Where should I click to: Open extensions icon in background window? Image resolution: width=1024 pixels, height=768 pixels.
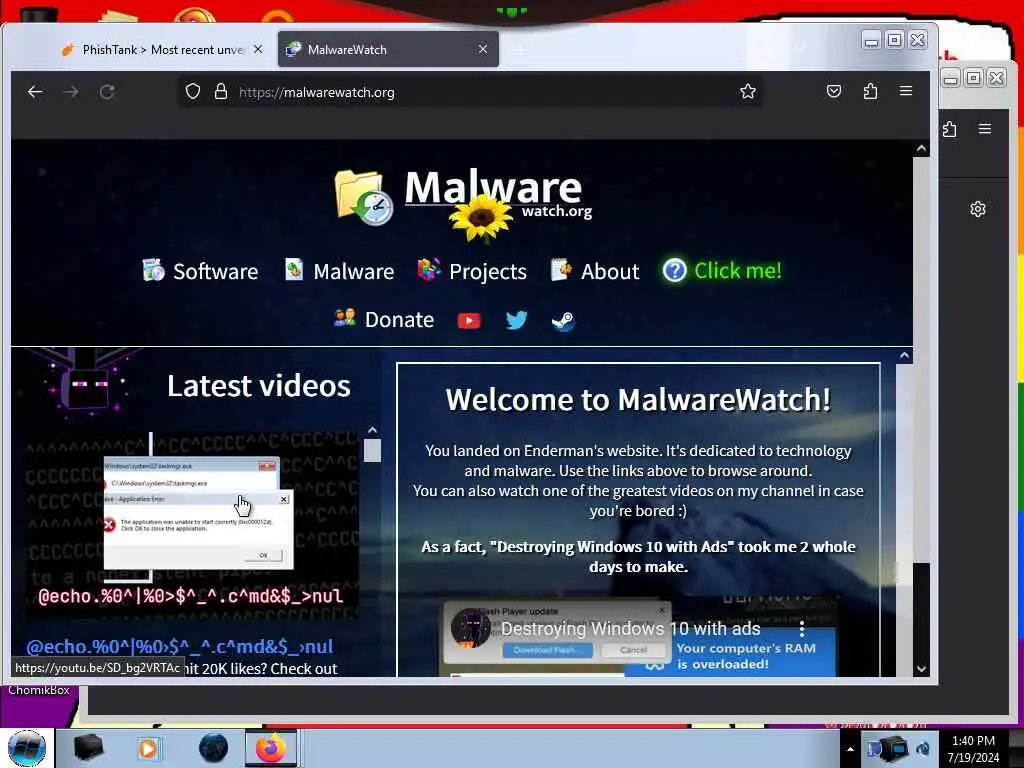pos(950,129)
